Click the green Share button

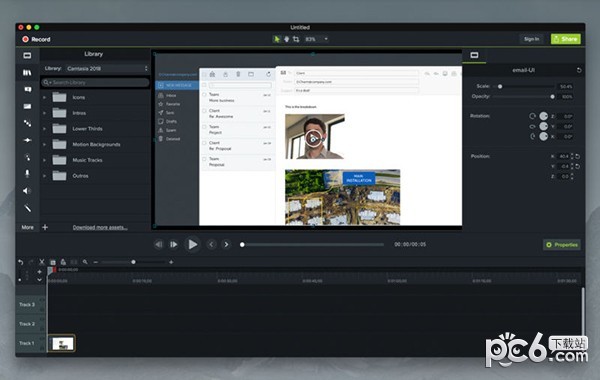[x=566, y=39]
